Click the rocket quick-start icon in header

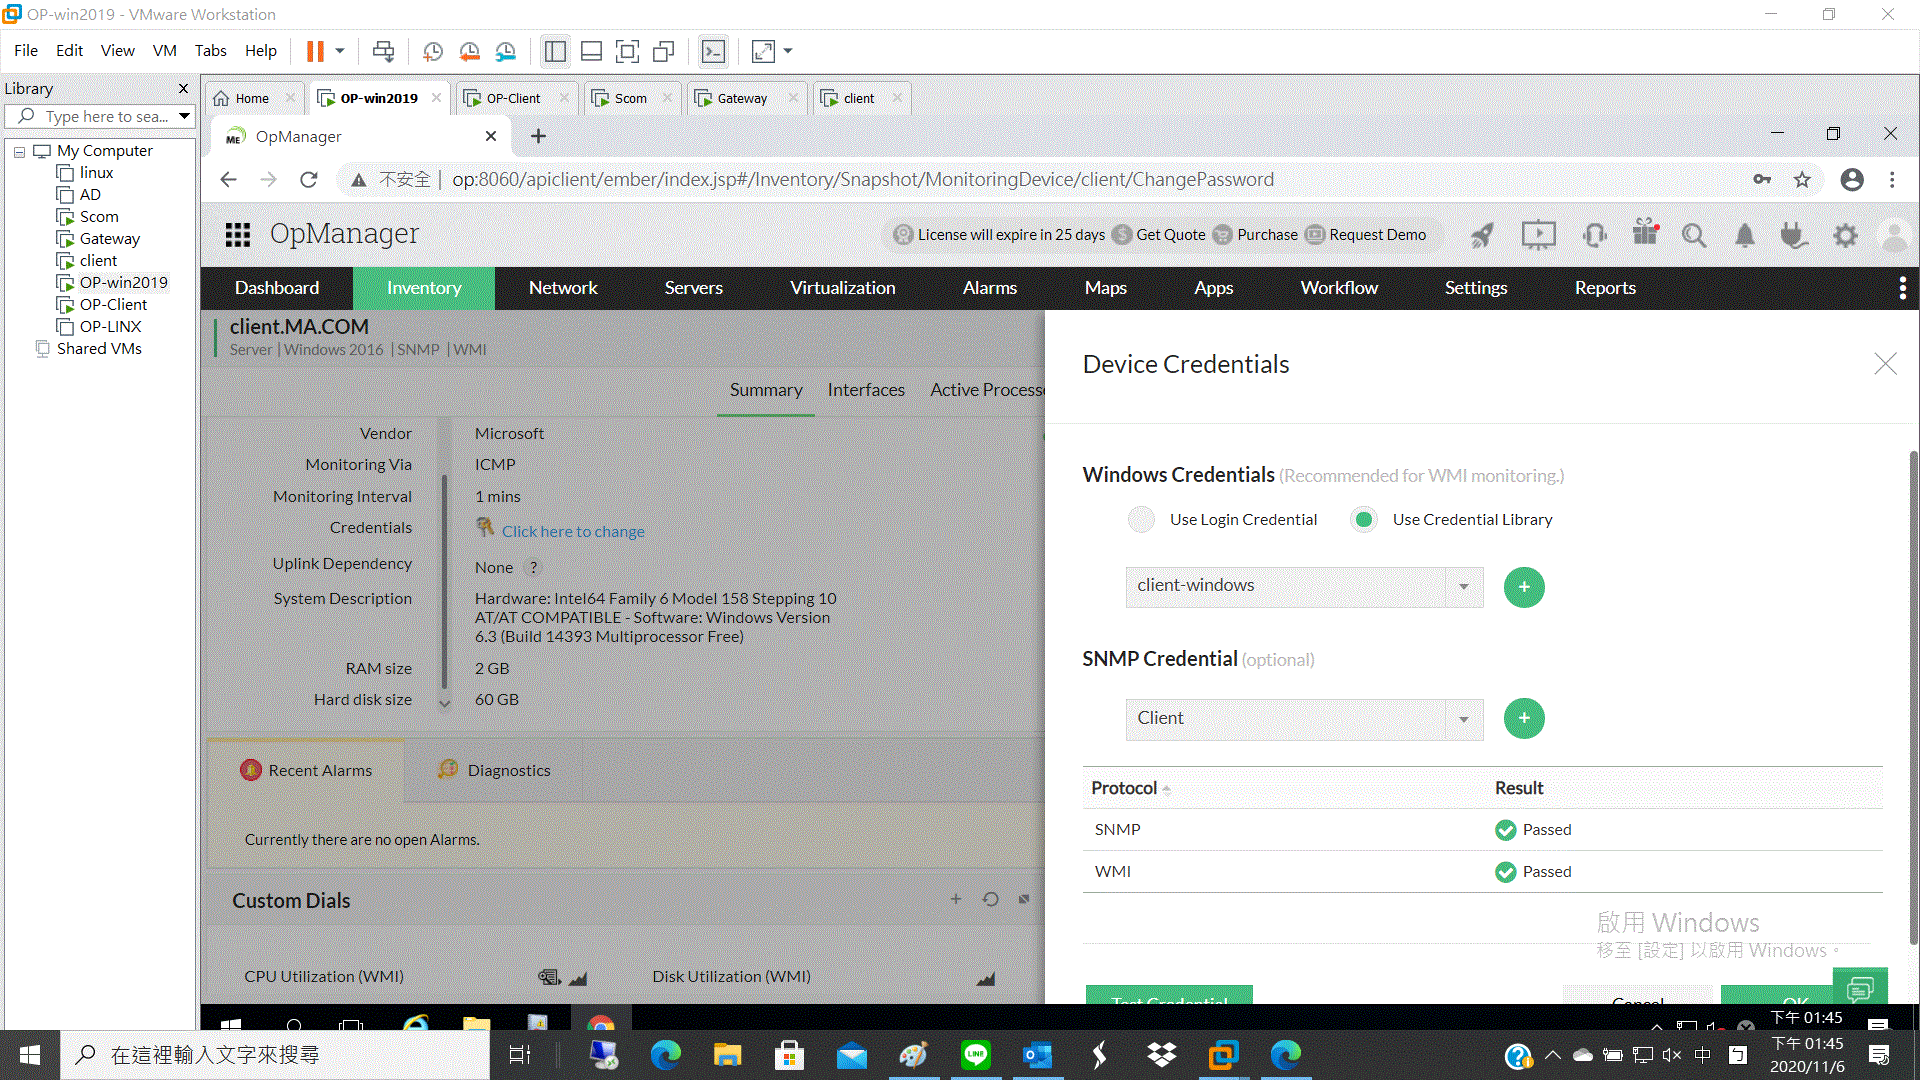click(x=1482, y=235)
